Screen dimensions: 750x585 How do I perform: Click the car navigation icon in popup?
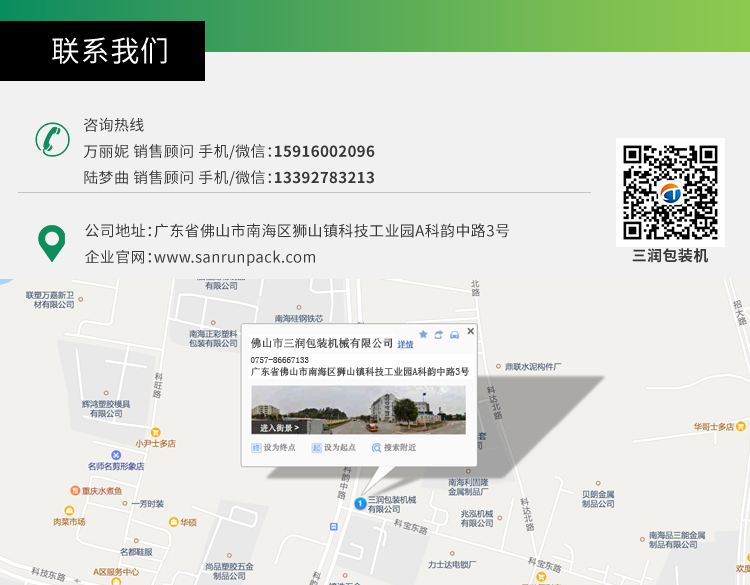click(454, 334)
